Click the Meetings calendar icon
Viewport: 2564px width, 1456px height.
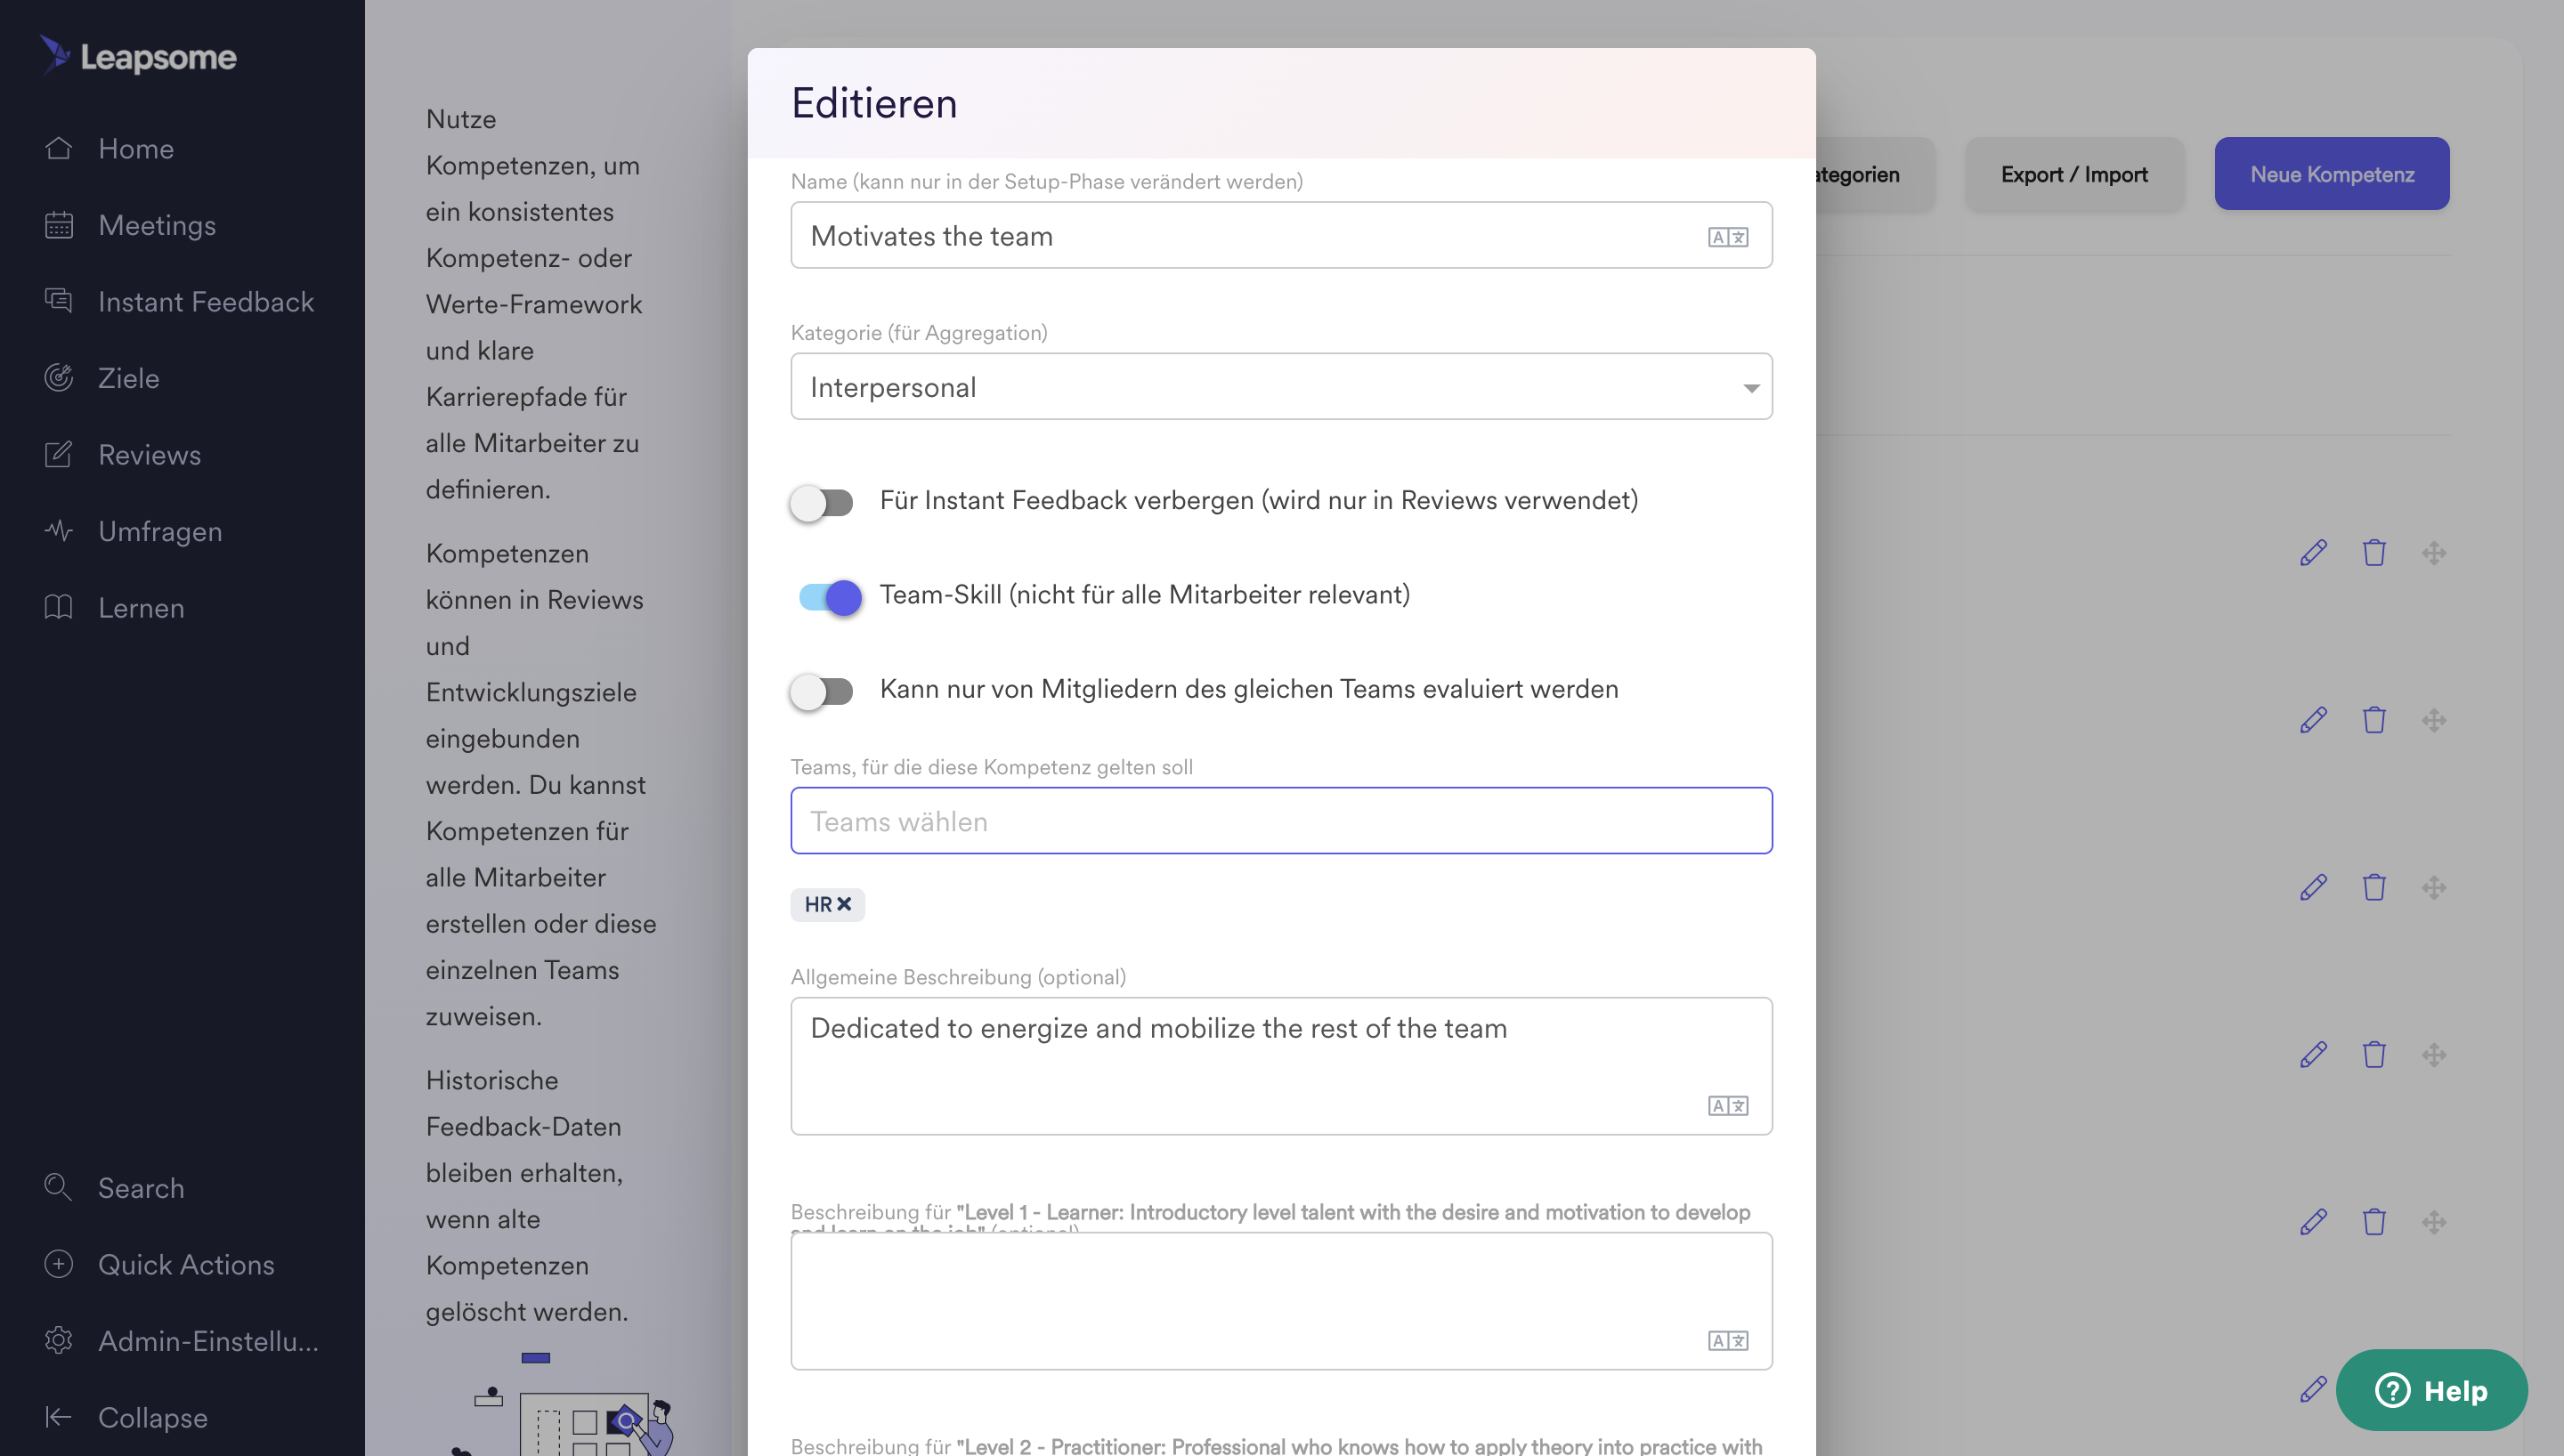58,225
